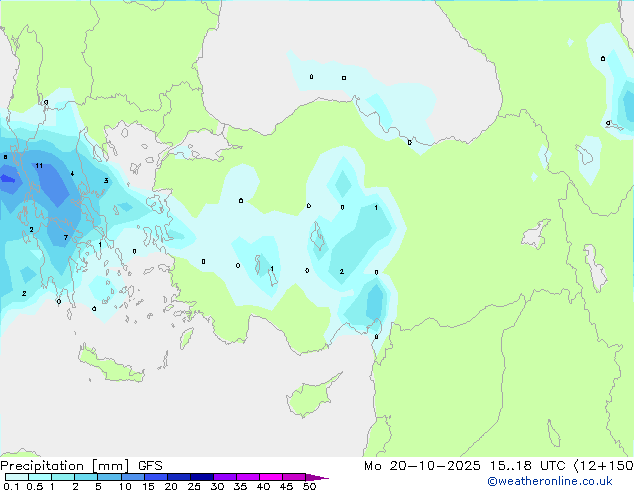Click the '0.5' legend scale label
This screenshot has height=490, width=634.
(x=34, y=486)
